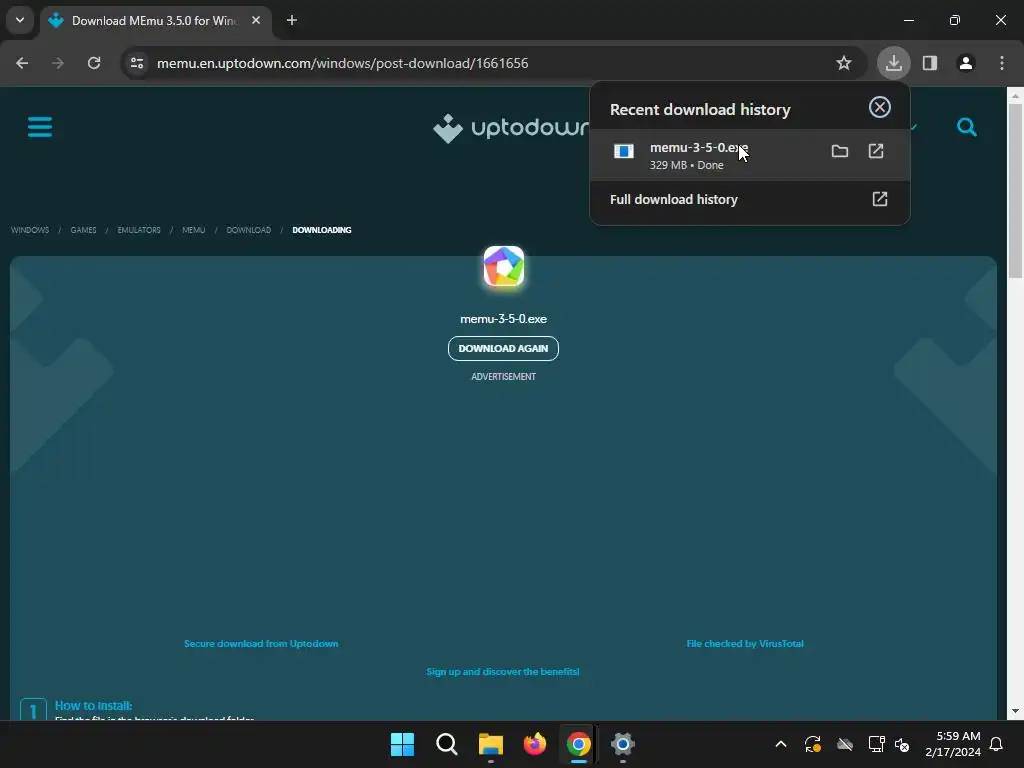Viewport: 1024px width, 768px height.
Task: Open Windows Start menu
Action: coord(402,744)
